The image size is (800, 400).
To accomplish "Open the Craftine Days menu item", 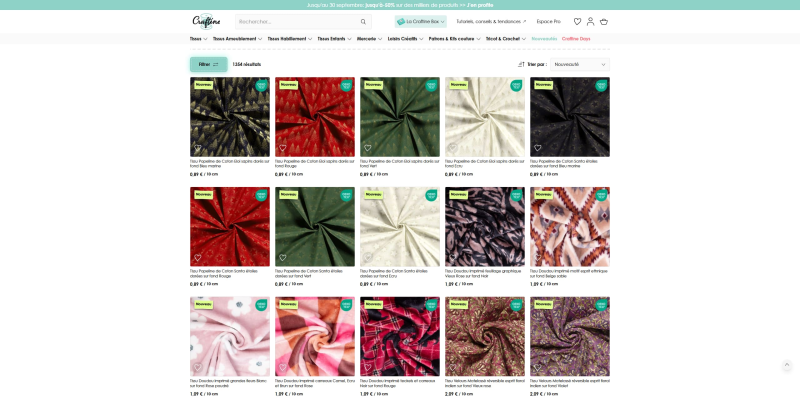I will click(x=576, y=39).
